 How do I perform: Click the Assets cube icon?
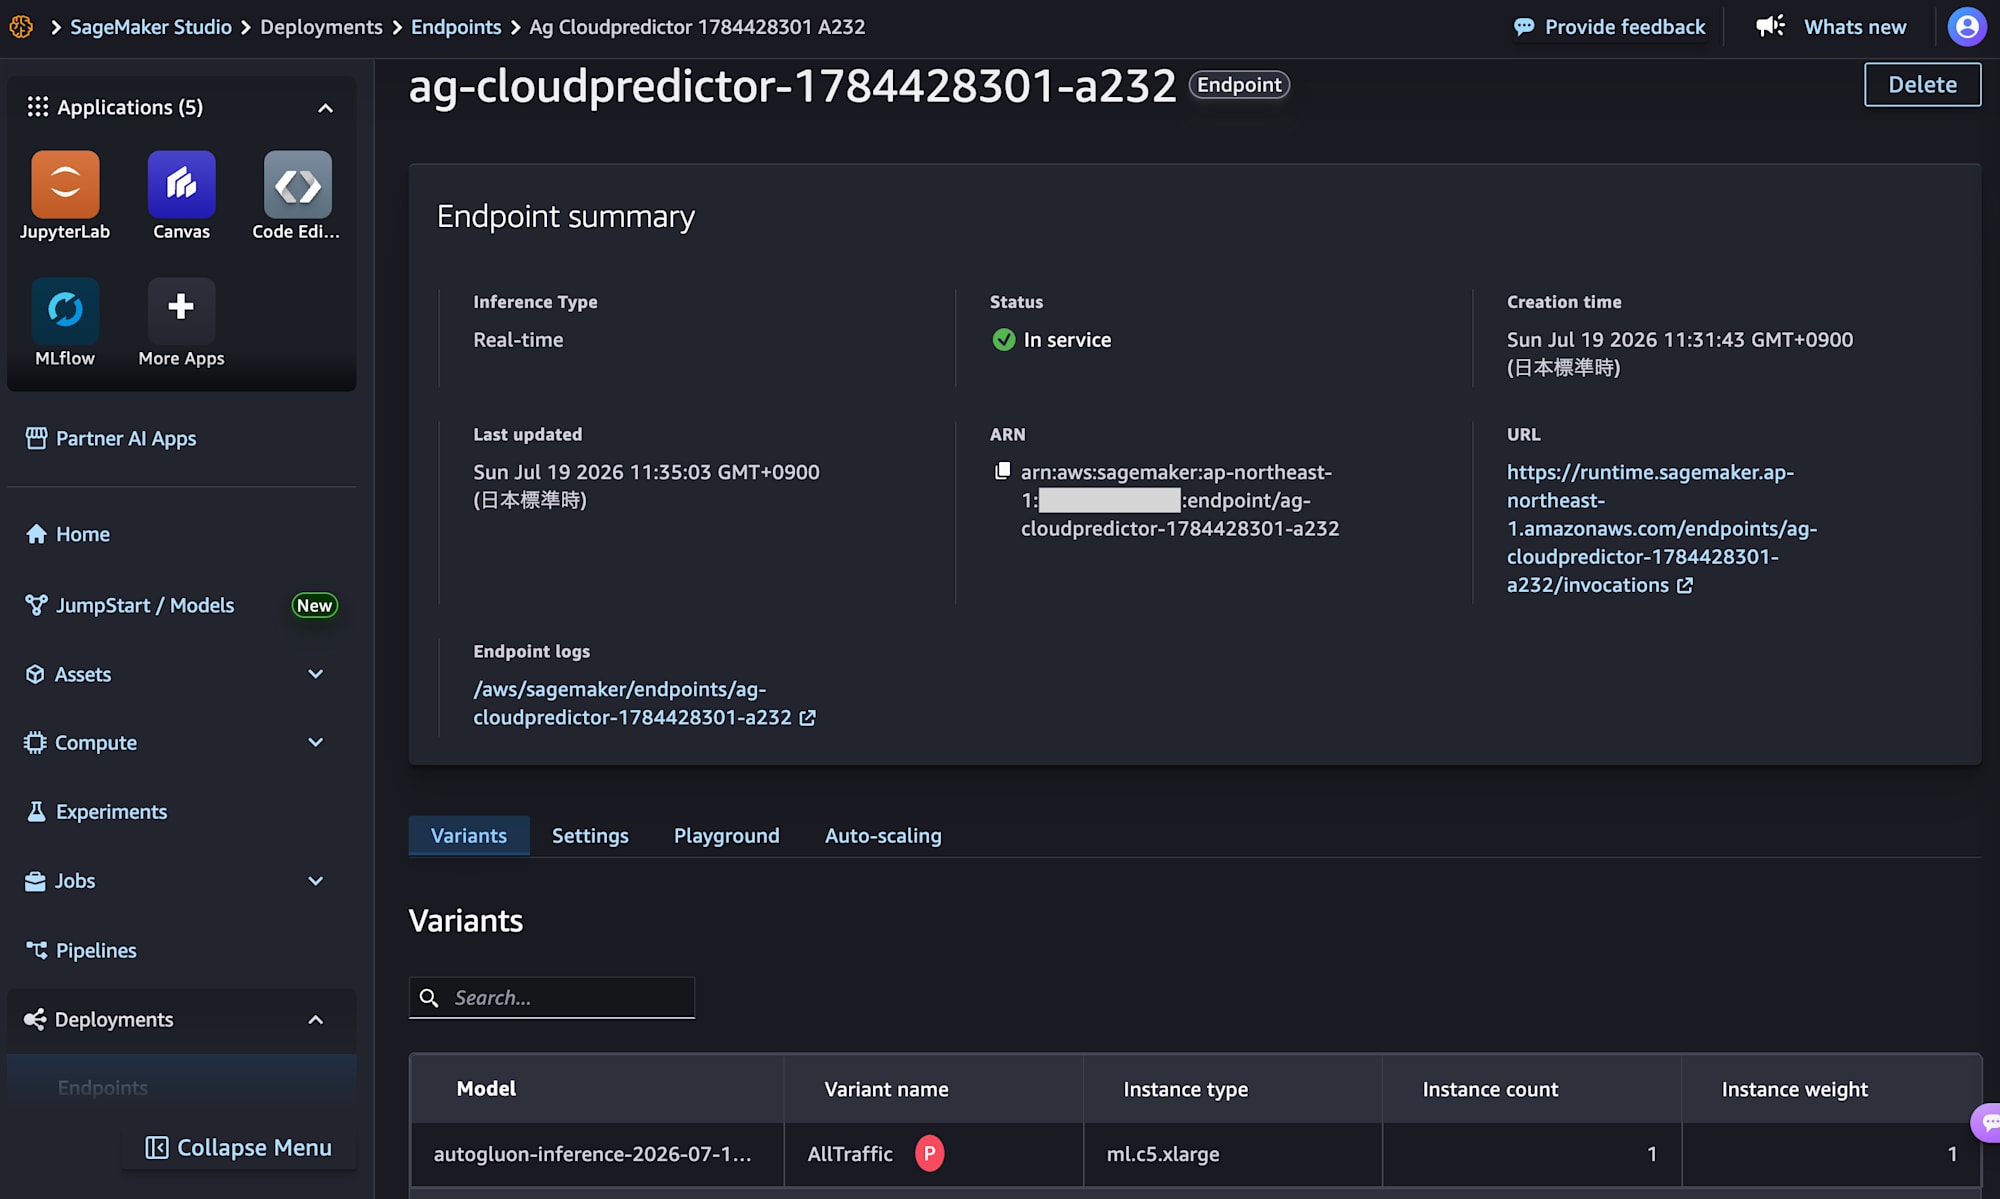click(35, 674)
